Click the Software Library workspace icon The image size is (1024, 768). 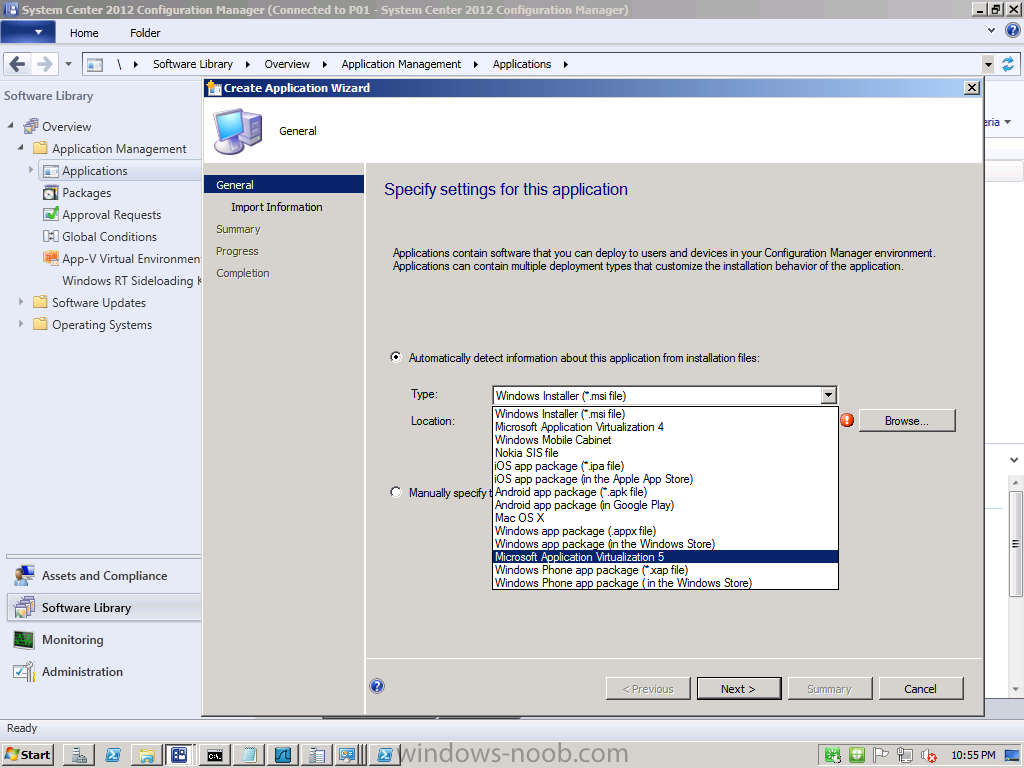pyautogui.click(x=24, y=607)
